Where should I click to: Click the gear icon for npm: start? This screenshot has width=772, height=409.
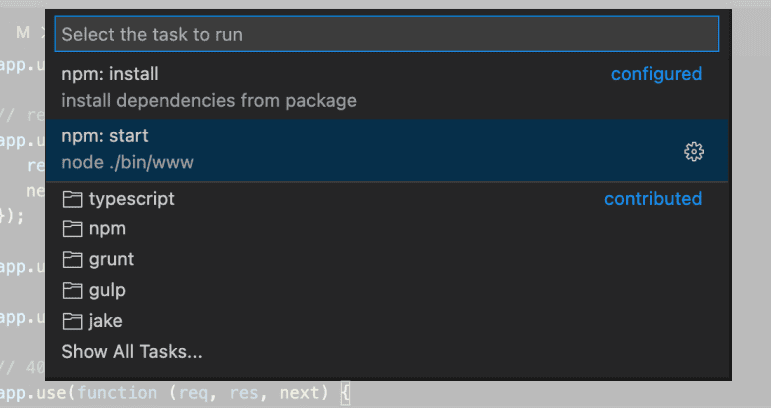[694, 151]
